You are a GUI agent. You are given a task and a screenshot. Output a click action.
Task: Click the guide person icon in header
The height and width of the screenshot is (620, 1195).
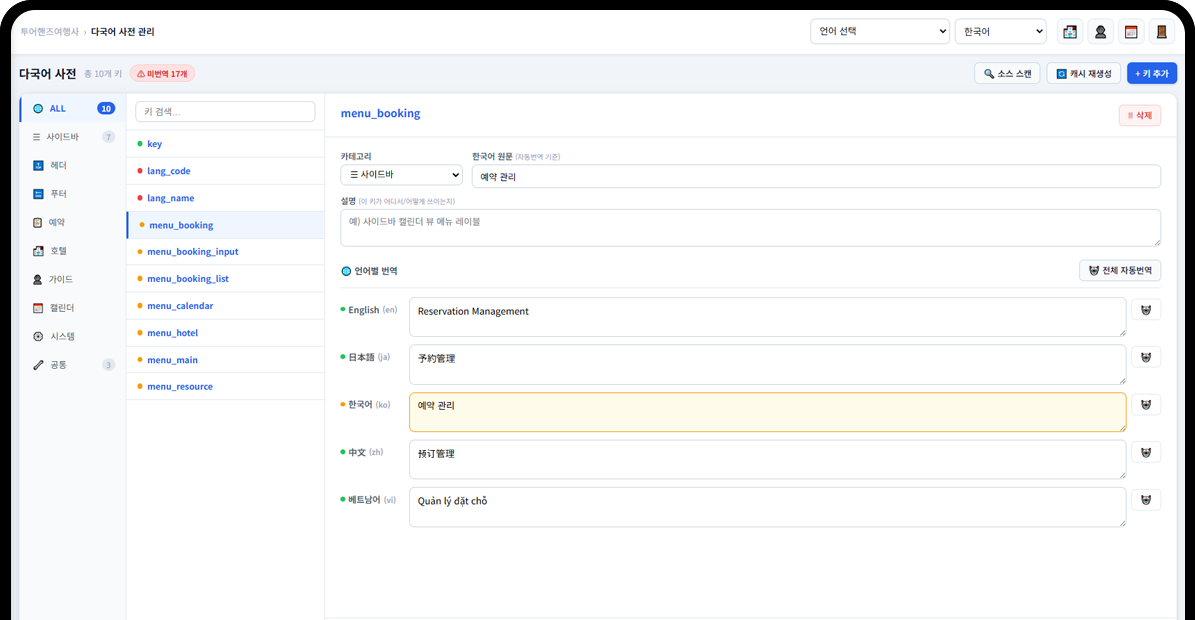click(1101, 32)
